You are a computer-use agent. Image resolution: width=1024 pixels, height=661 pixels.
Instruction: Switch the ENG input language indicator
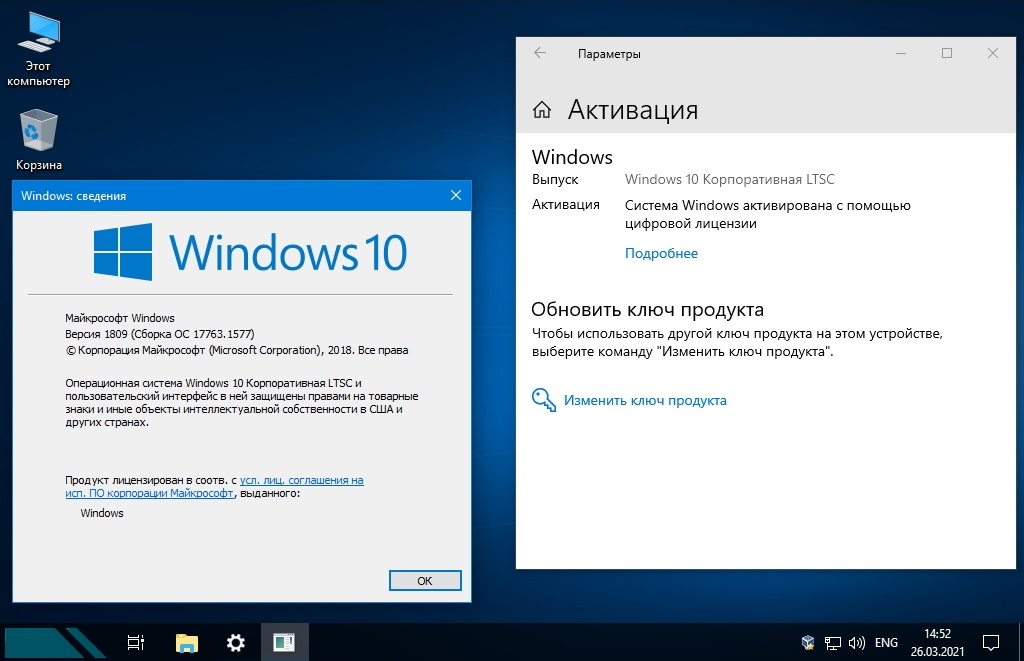tap(886, 643)
